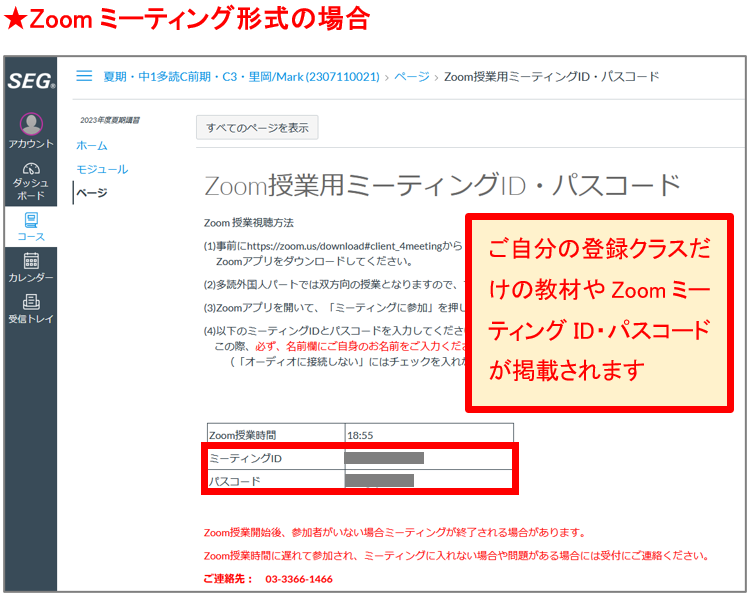Go to ダッシュボード via the sidebar icon

click(x=31, y=170)
